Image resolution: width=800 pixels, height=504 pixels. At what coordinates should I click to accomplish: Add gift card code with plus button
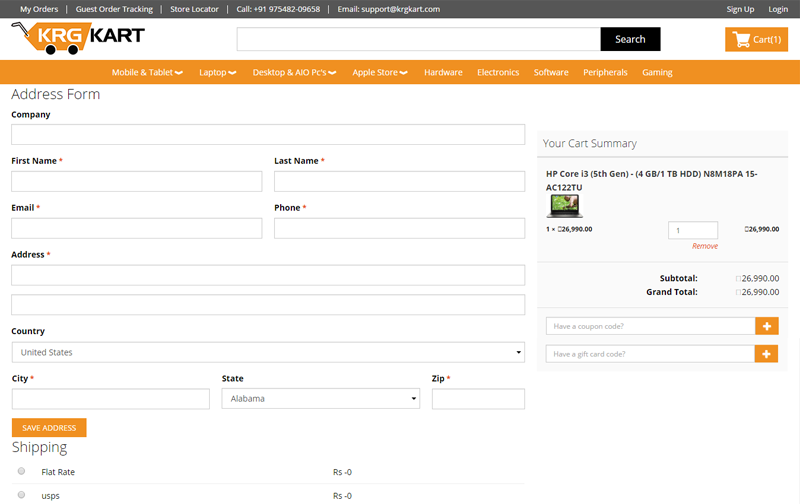point(766,354)
